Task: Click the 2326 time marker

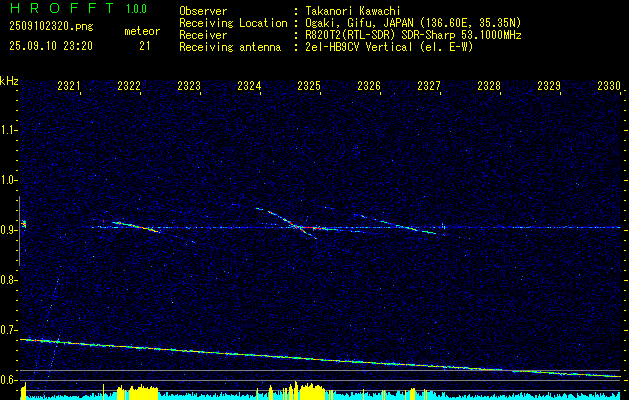Action: coord(369,86)
